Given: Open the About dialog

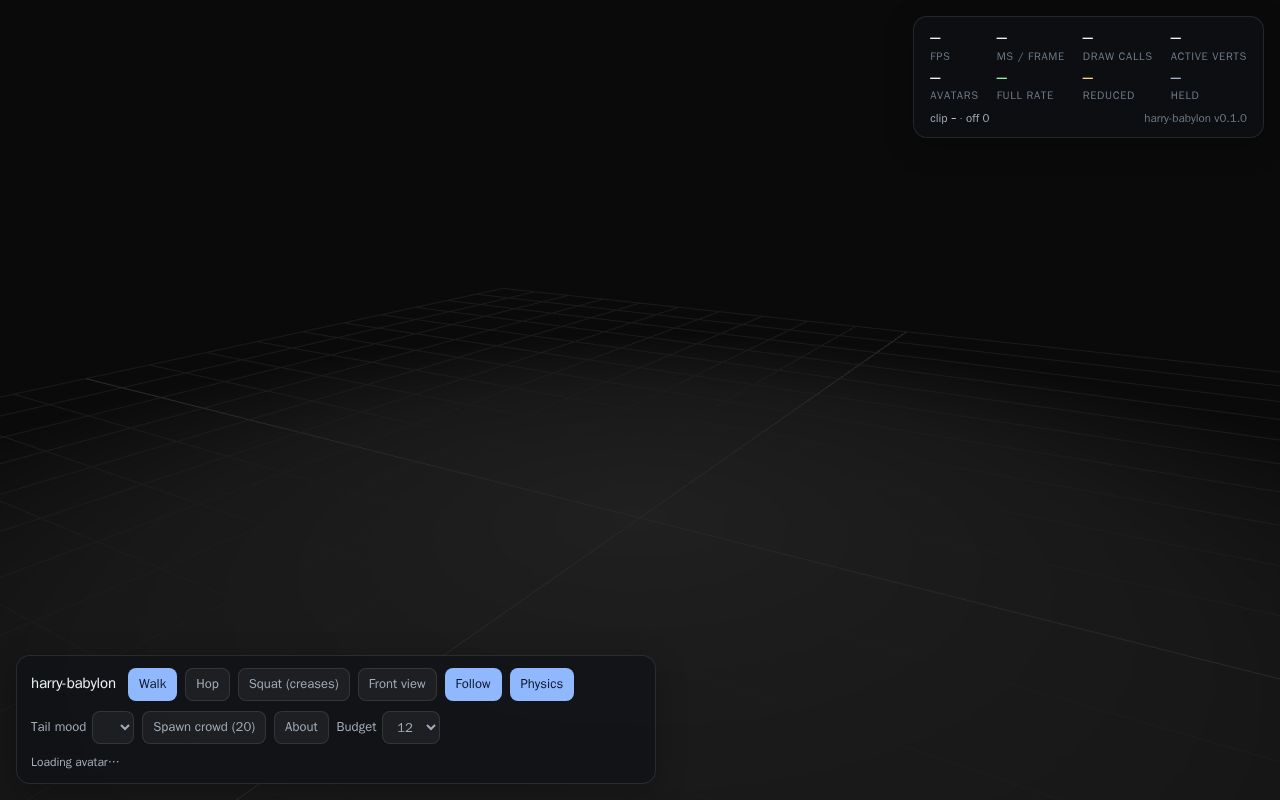Looking at the screenshot, I should click(x=301, y=727).
